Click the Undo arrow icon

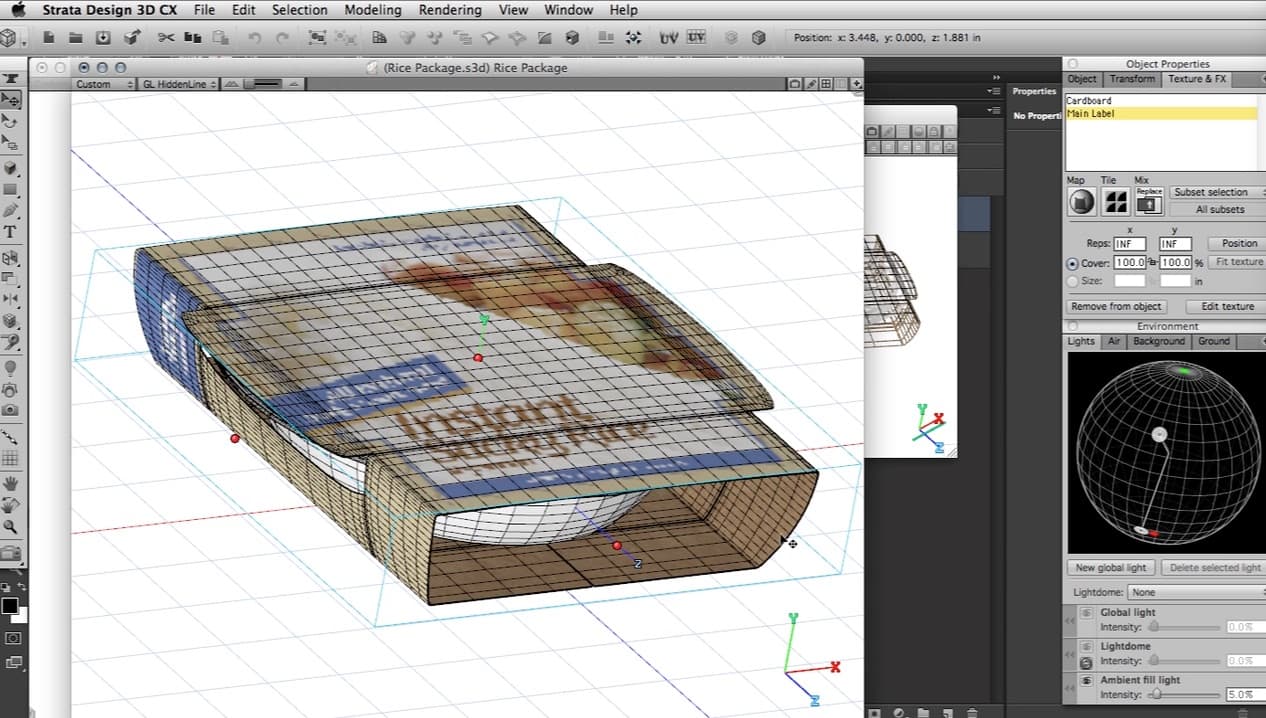pos(254,38)
